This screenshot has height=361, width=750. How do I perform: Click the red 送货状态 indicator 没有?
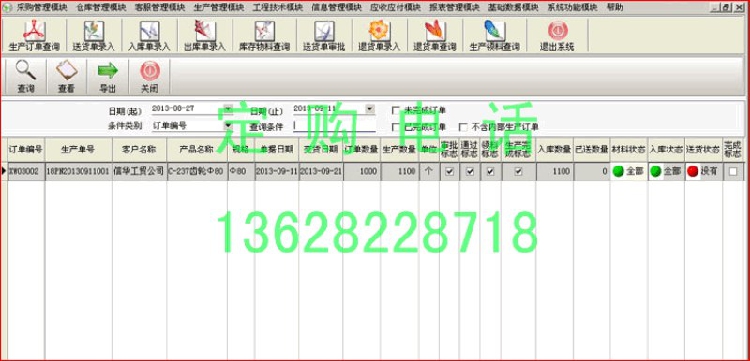tap(693, 172)
